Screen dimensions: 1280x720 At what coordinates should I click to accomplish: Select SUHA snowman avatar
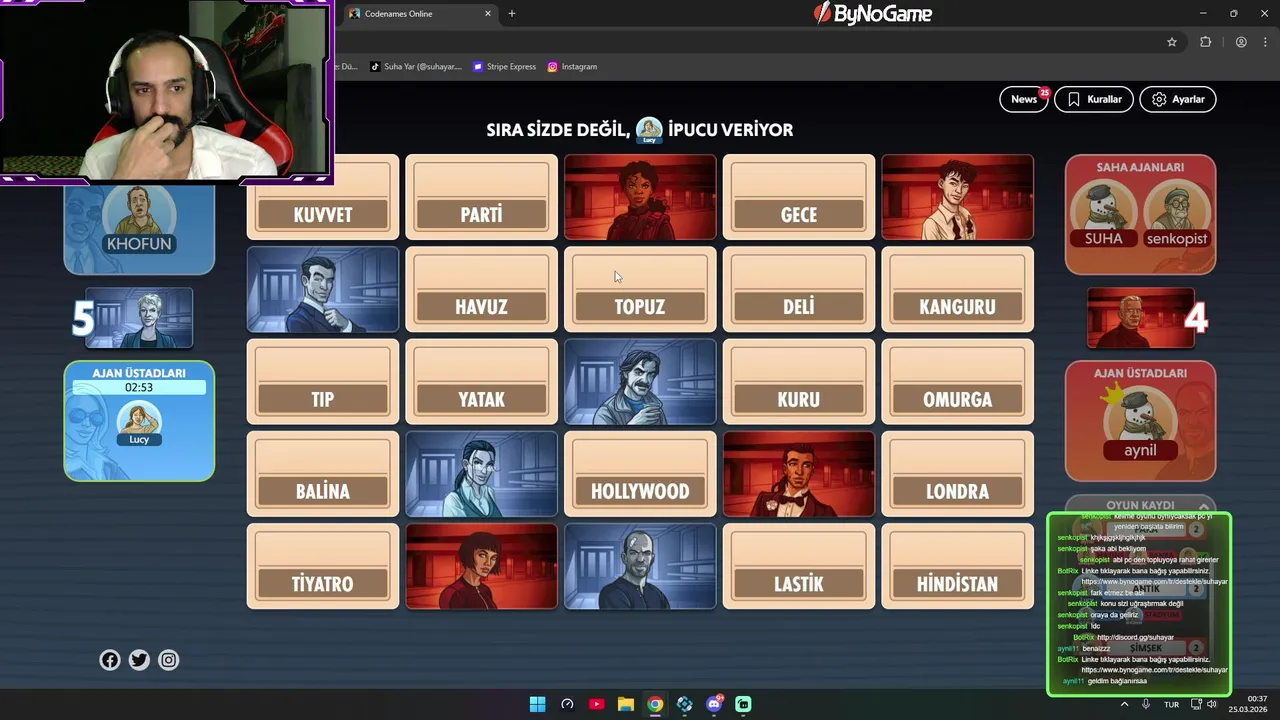point(1104,210)
